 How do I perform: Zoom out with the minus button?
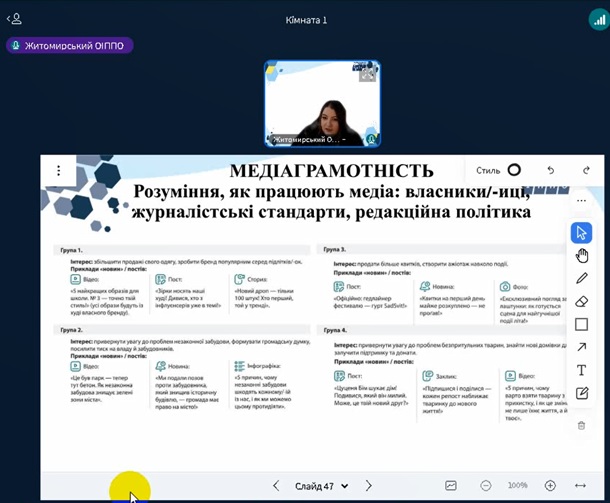tap(486, 486)
